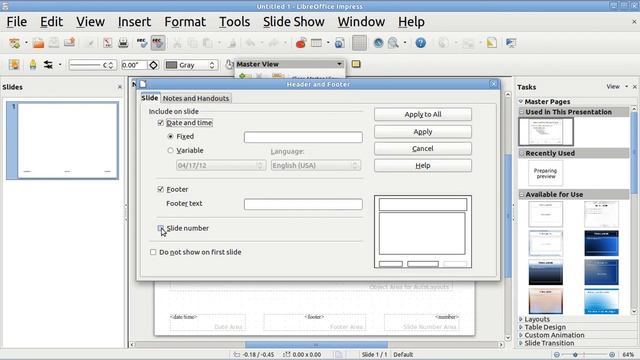Click the Spelling check icon

tap(142, 42)
